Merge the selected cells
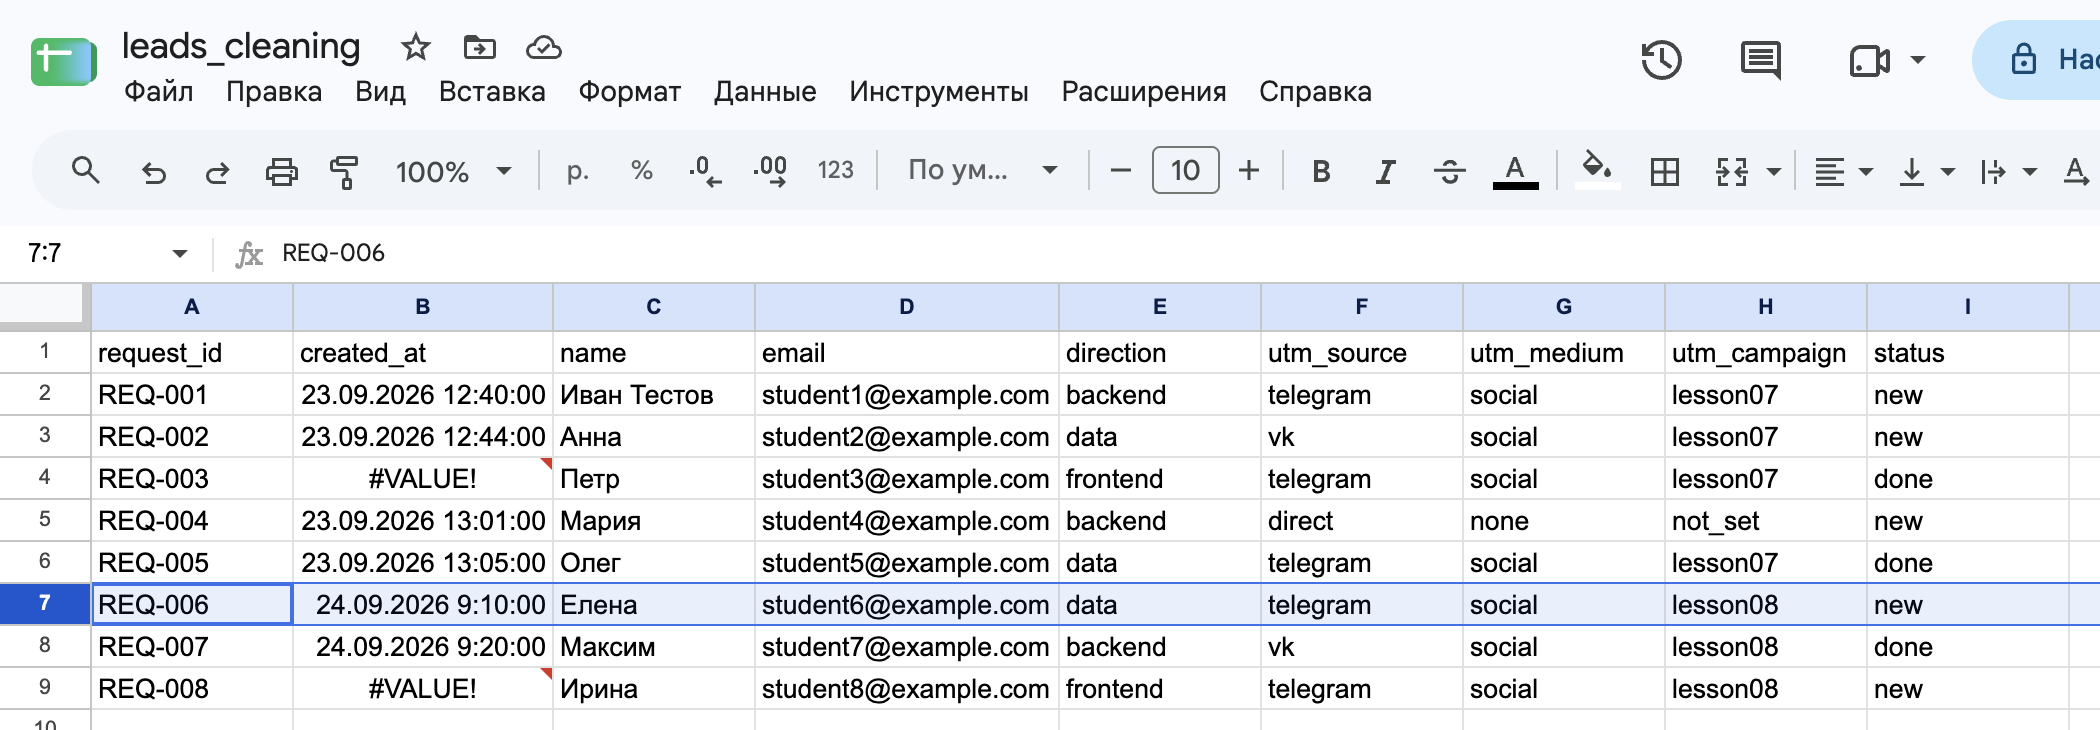 pyautogui.click(x=1732, y=172)
